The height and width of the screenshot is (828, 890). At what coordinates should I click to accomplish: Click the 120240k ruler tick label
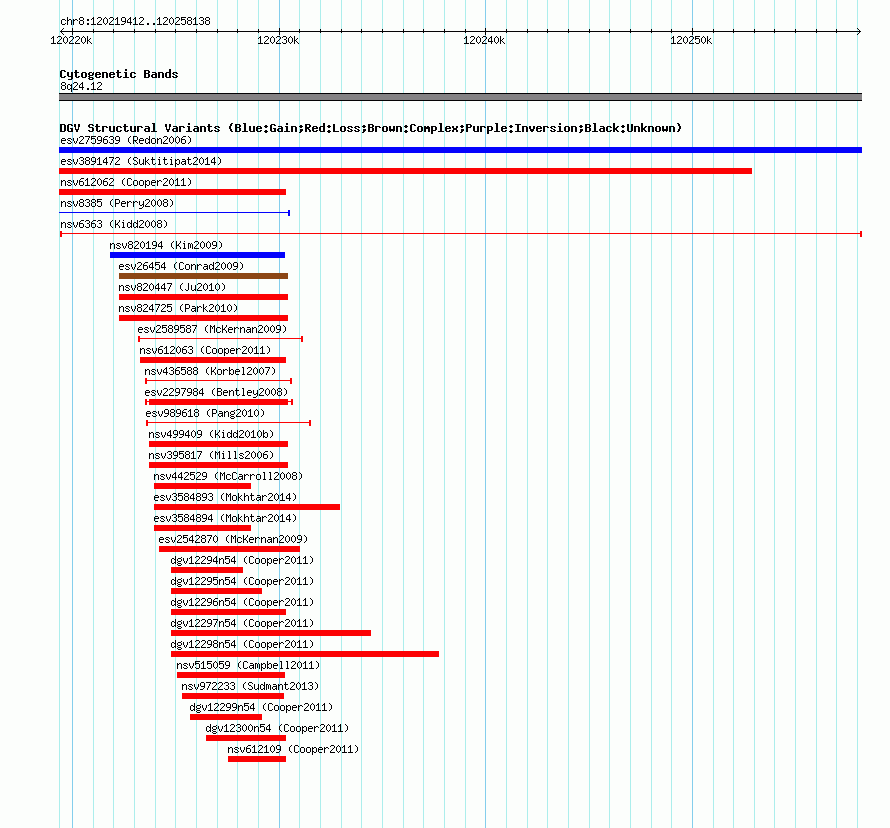(x=484, y=40)
